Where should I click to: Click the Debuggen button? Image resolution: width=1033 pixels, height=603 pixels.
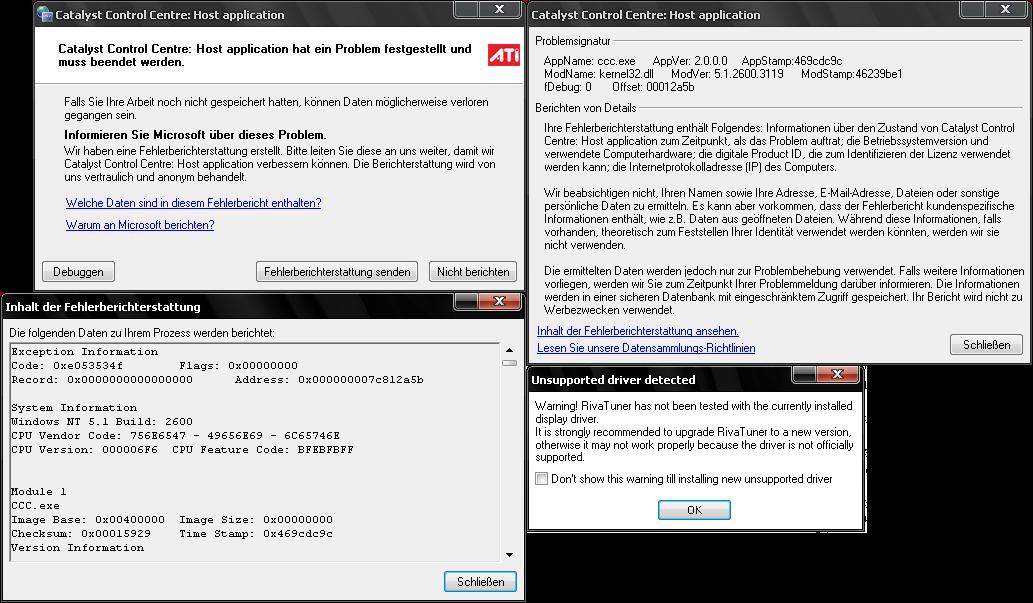point(78,272)
